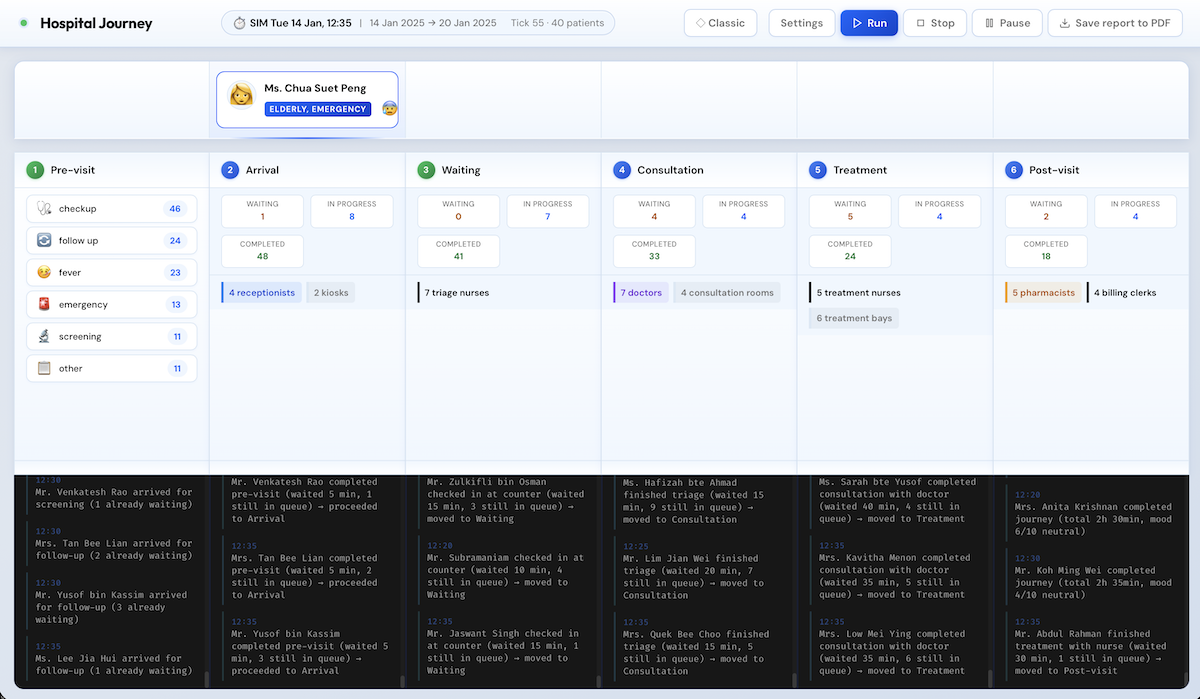Click the Mr. Venkatesh Rao completed pre-visit log entry

pos(305,500)
